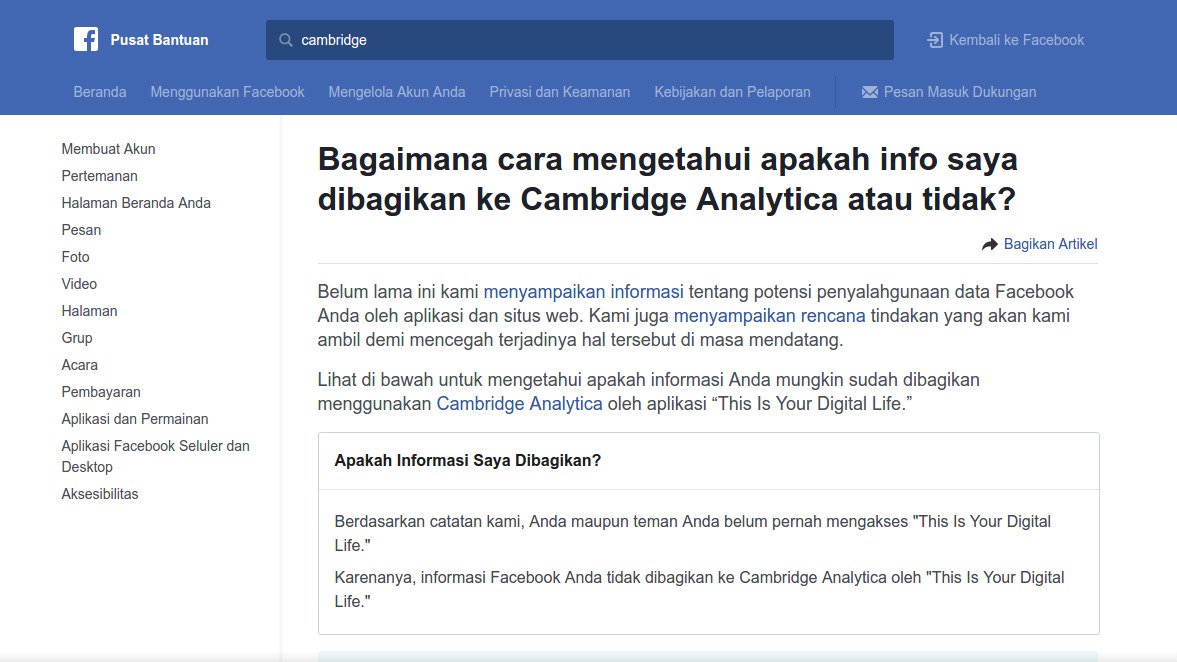Select Acara in sidebar

(x=80, y=365)
